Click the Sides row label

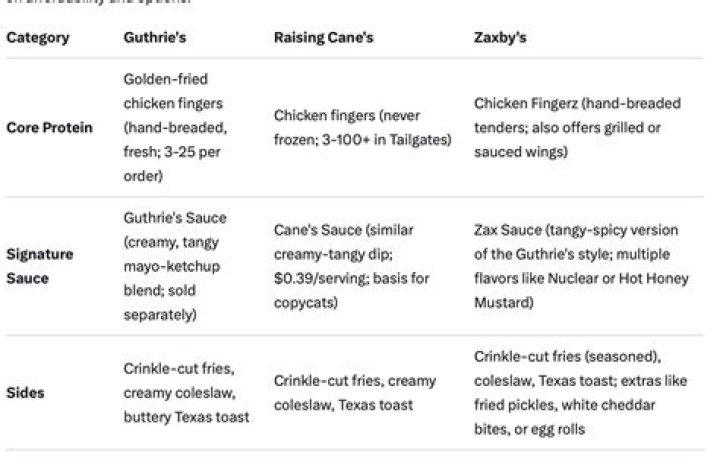pyautogui.click(x=25, y=393)
